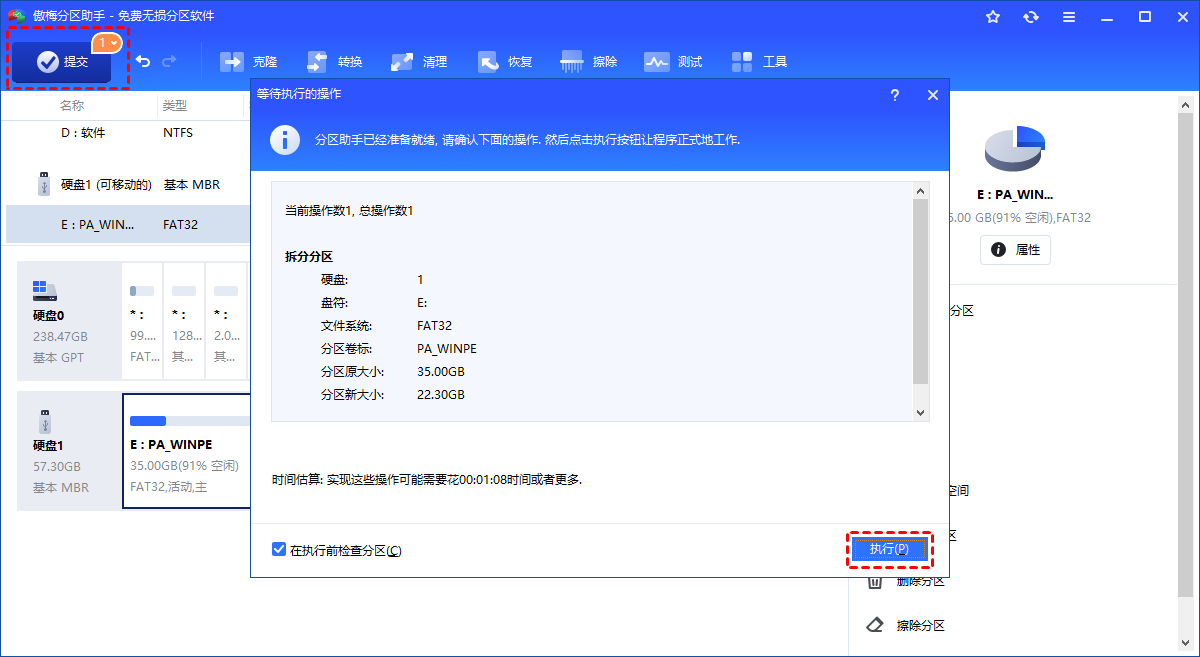Screen dimensions: 1200x657
Task: Launch the 清理 (Clean) tool
Action: tap(419, 61)
